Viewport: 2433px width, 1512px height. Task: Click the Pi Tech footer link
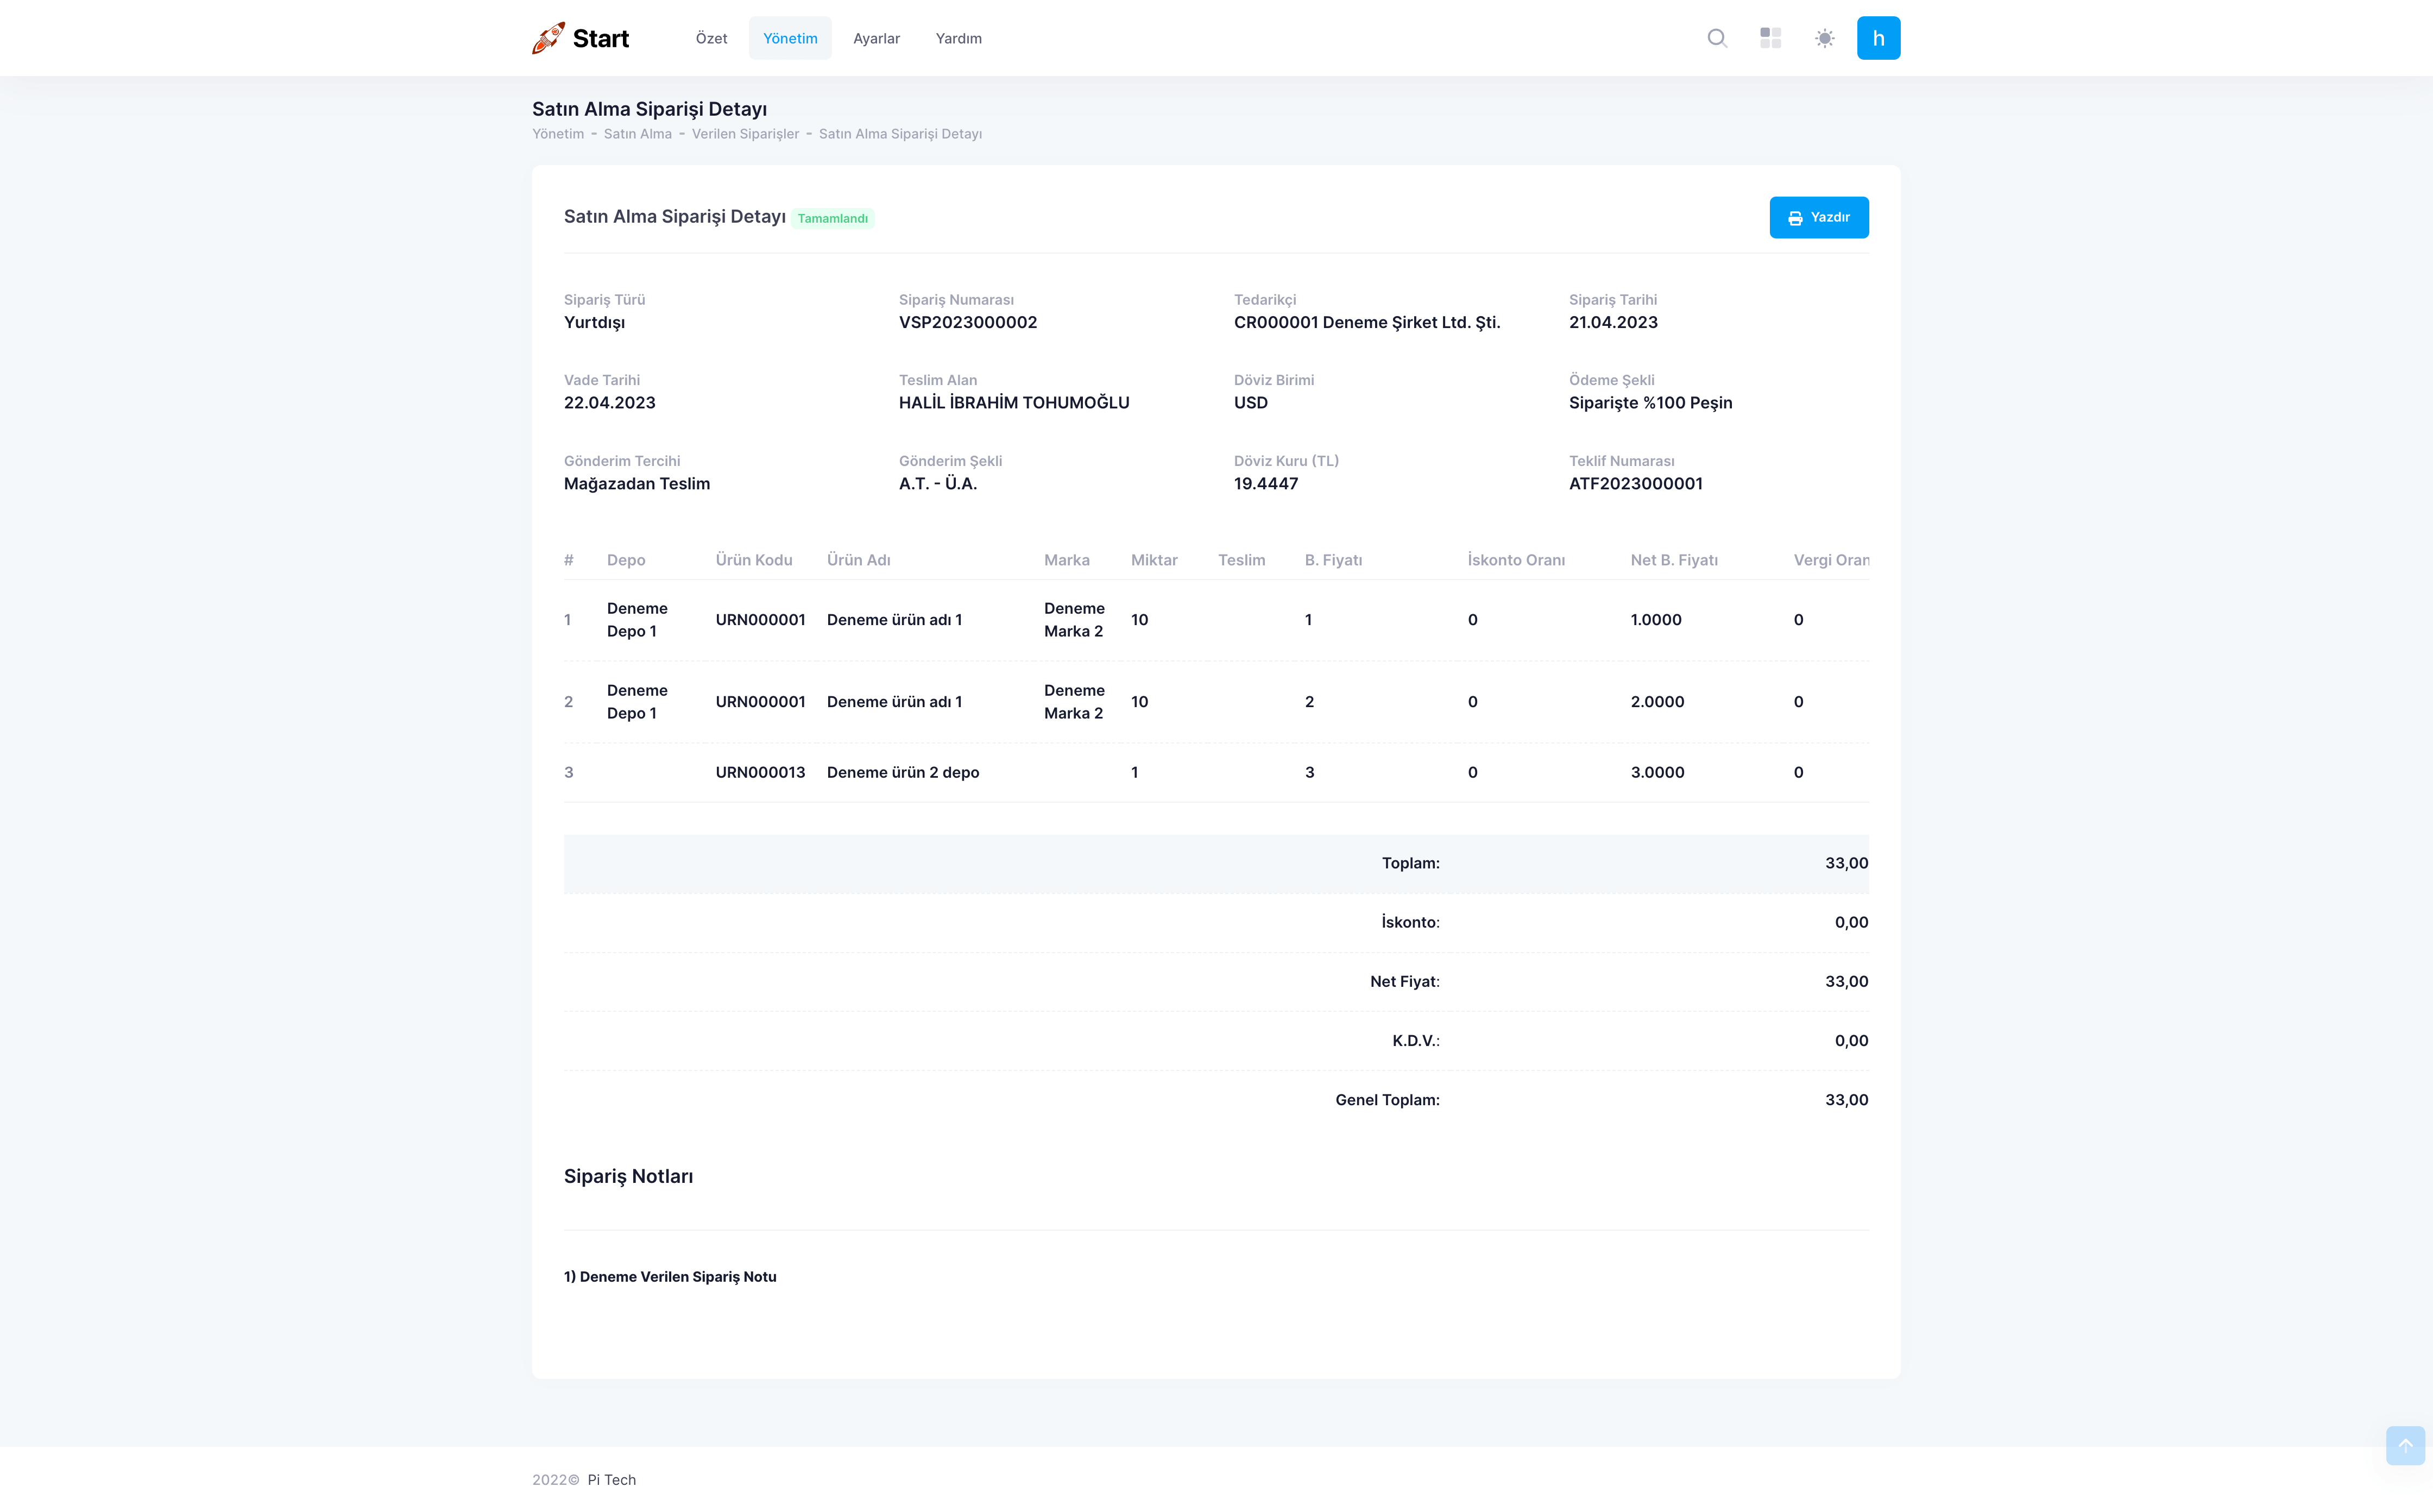coord(611,1479)
